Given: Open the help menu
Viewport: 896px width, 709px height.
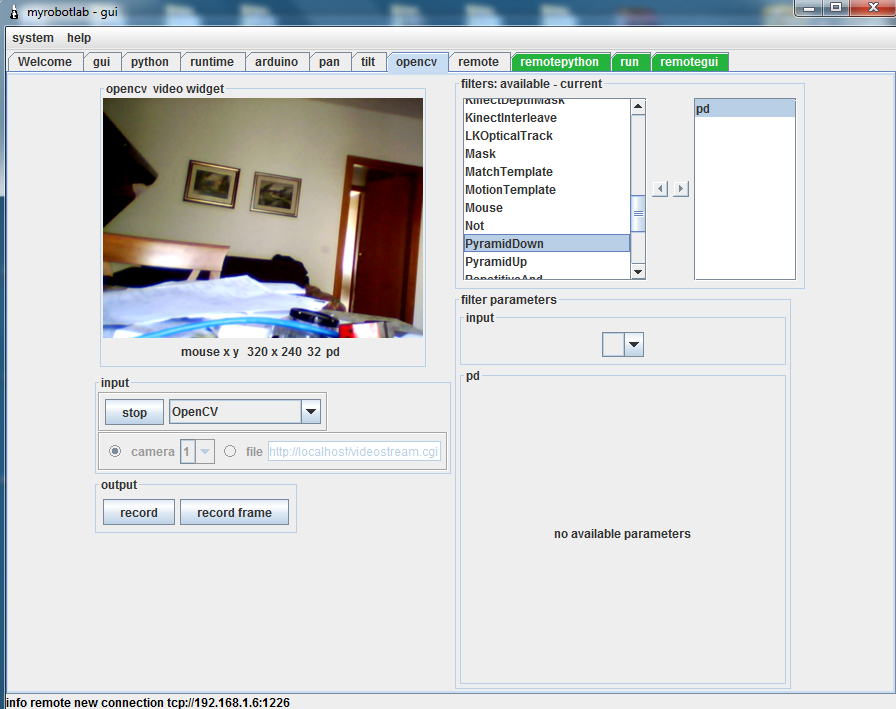Looking at the screenshot, I should click(79, 38).
